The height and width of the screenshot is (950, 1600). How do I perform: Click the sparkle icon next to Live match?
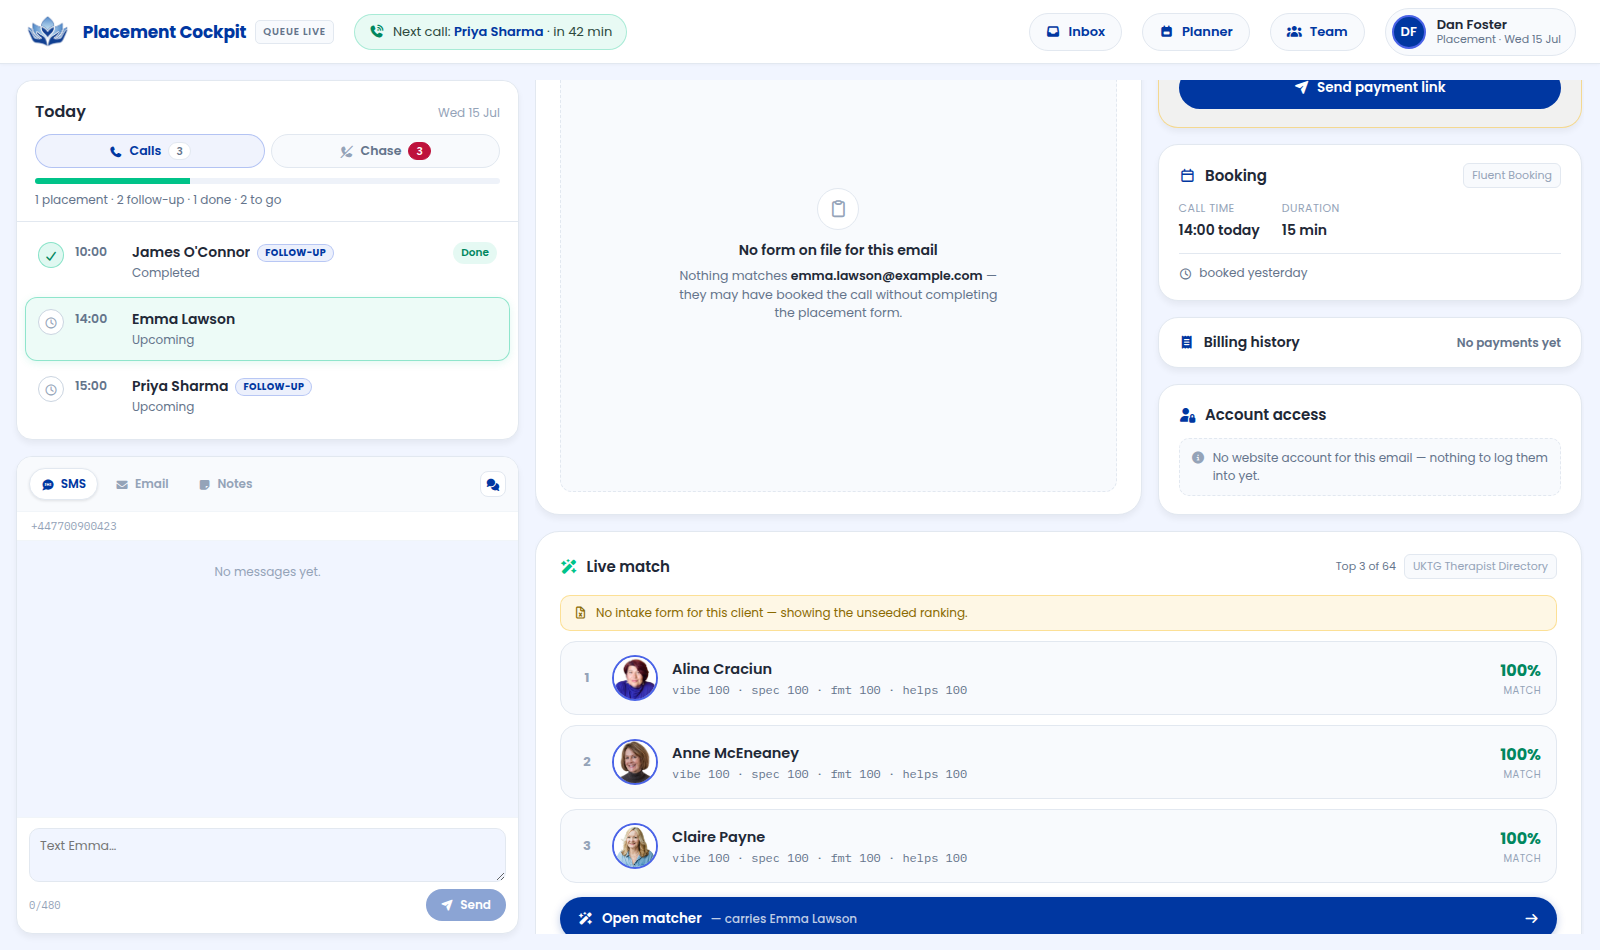569,566
